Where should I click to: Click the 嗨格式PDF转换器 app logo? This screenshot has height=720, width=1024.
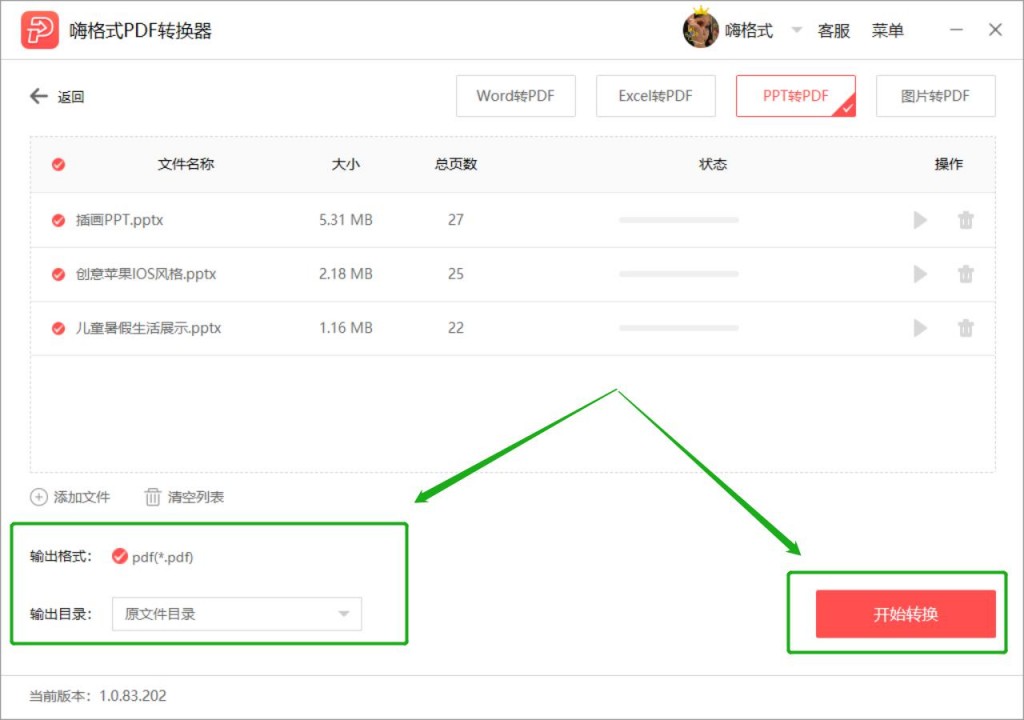pos(39,30)
